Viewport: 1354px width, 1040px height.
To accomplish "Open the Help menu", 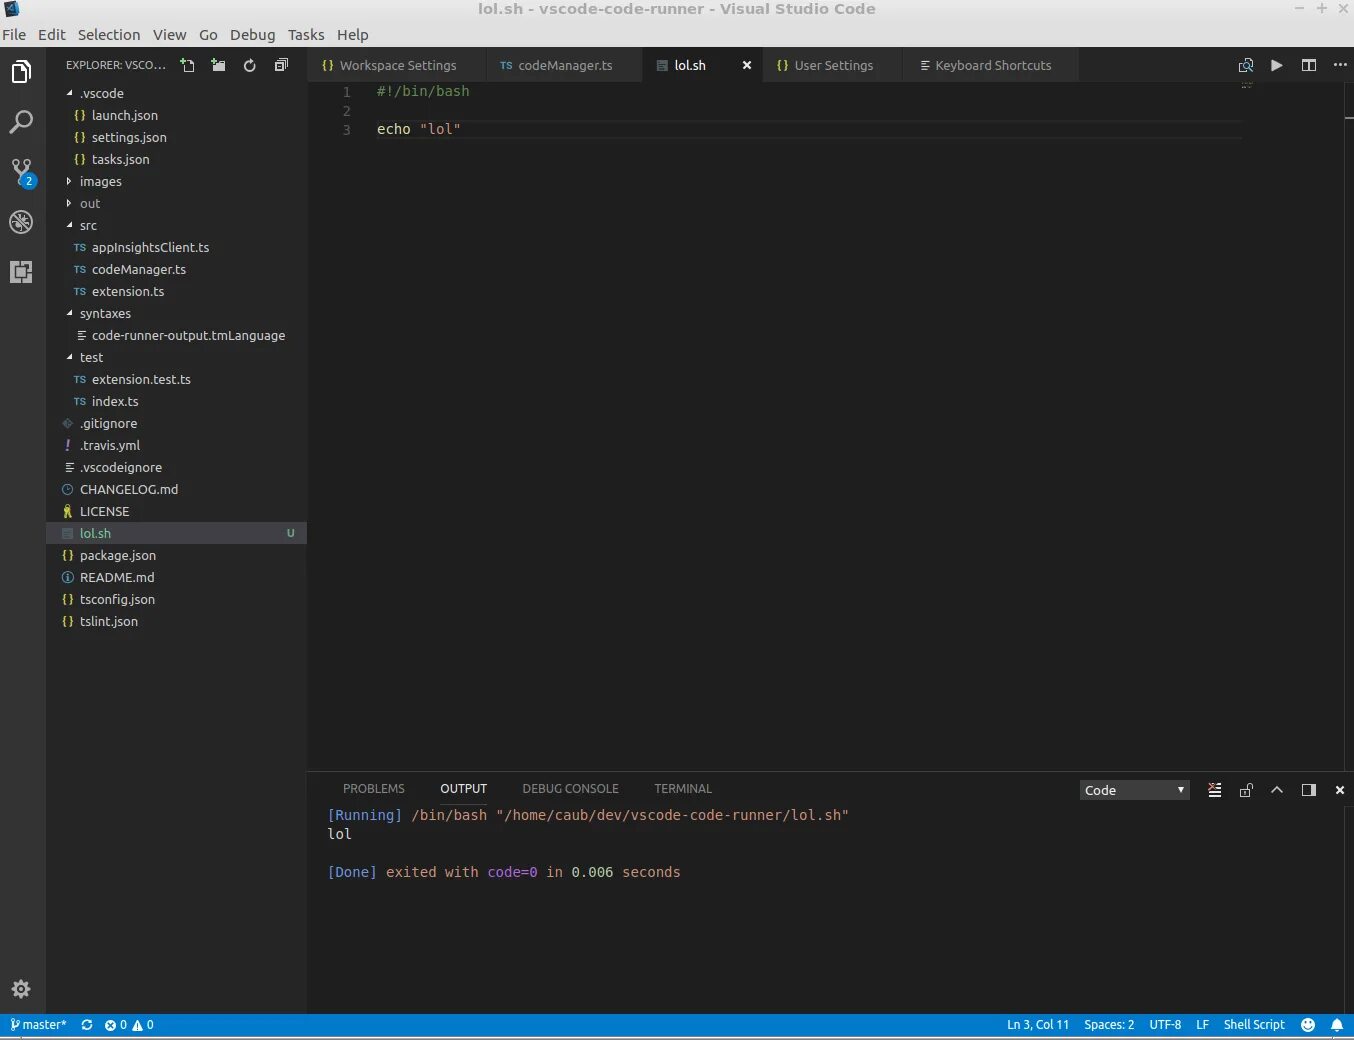I will 352,34.
